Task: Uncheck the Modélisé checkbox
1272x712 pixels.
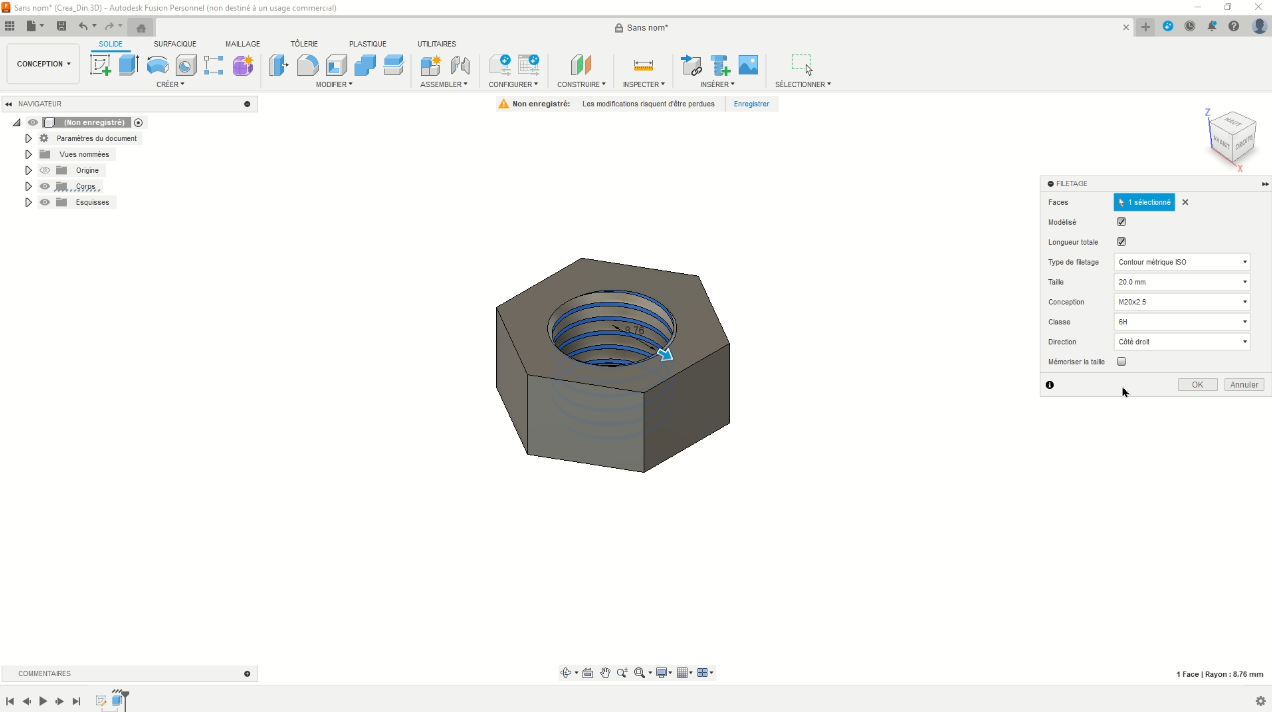Action: point(1121,222)
